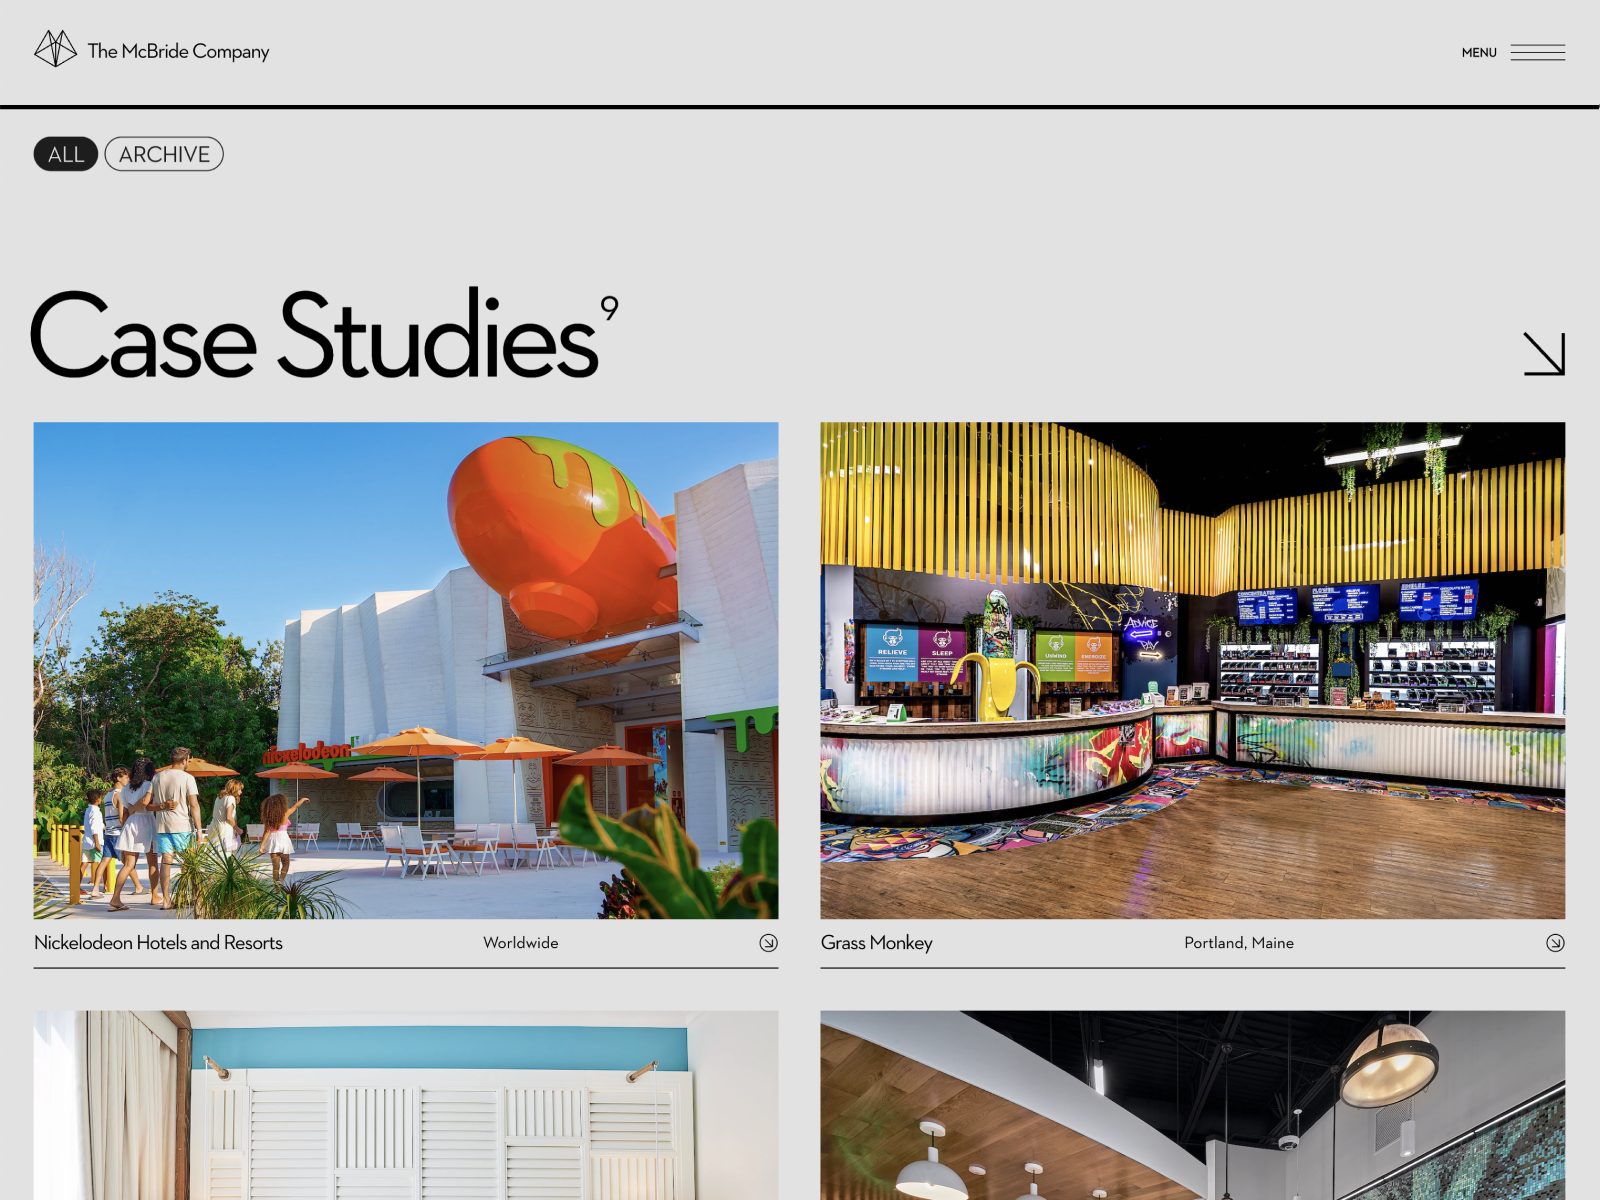
Task: Open the MENU in the top right
Action: pyautogui.click(x=1478, y=52)
